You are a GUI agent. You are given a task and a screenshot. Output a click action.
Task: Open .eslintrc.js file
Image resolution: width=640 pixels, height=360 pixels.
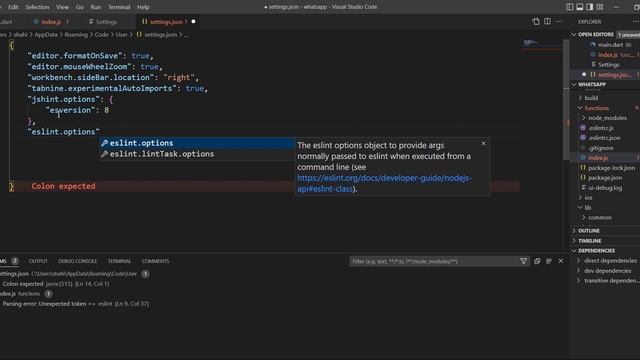click(x=601, y=128)
